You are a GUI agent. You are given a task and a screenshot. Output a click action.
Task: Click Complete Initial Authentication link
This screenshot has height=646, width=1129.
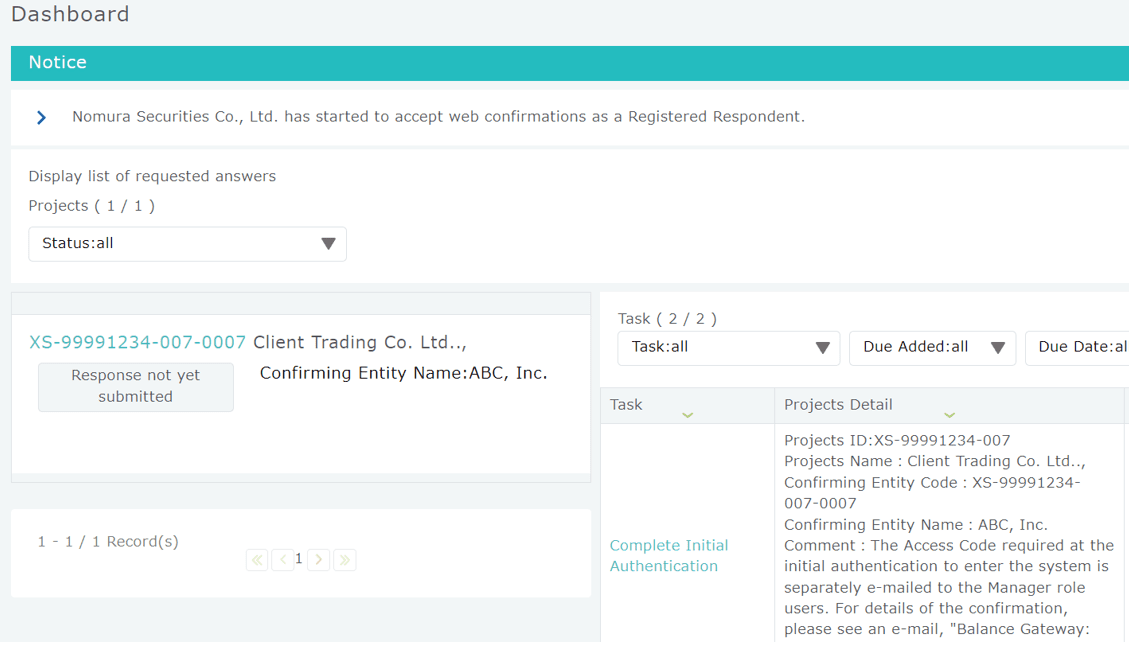(x=668, y=556)
